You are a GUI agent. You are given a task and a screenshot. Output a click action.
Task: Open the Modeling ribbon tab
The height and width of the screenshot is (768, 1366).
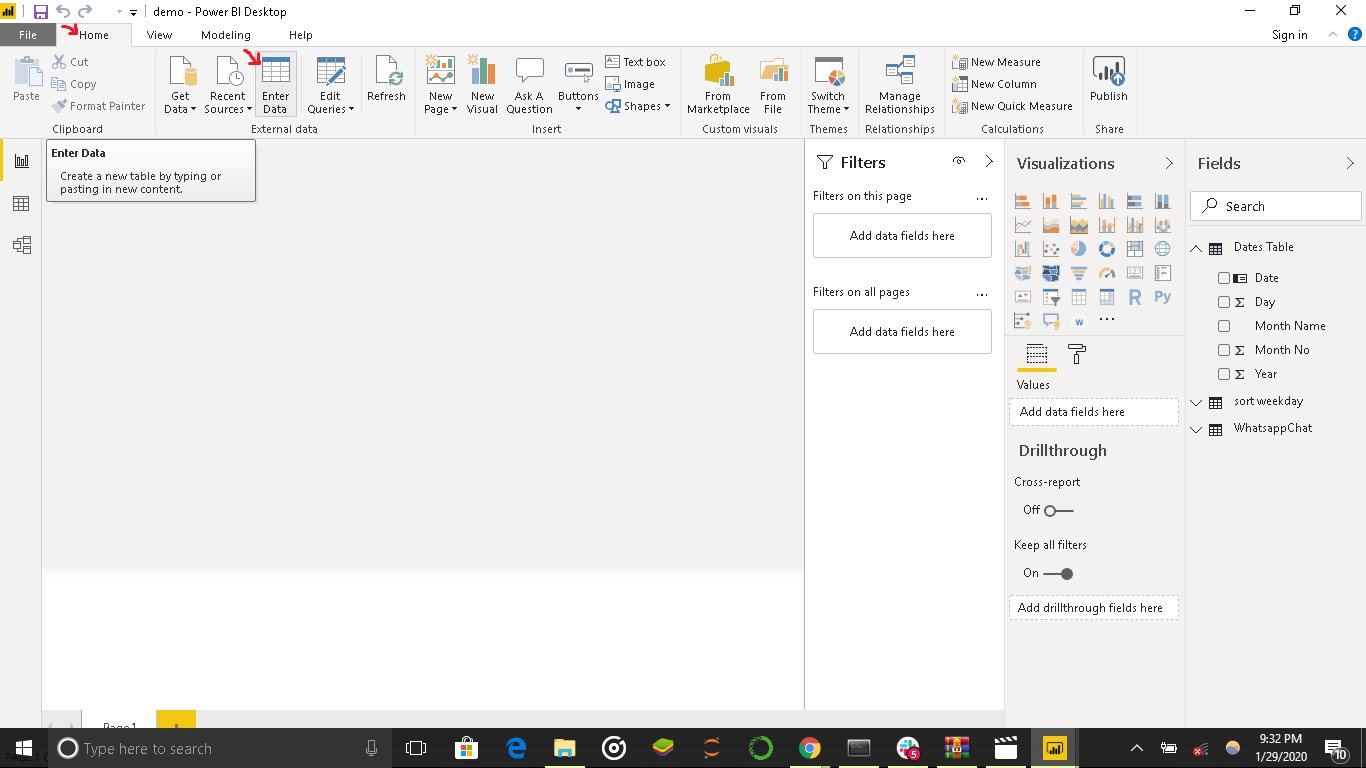pyautogui.click(x=226, y=35)
